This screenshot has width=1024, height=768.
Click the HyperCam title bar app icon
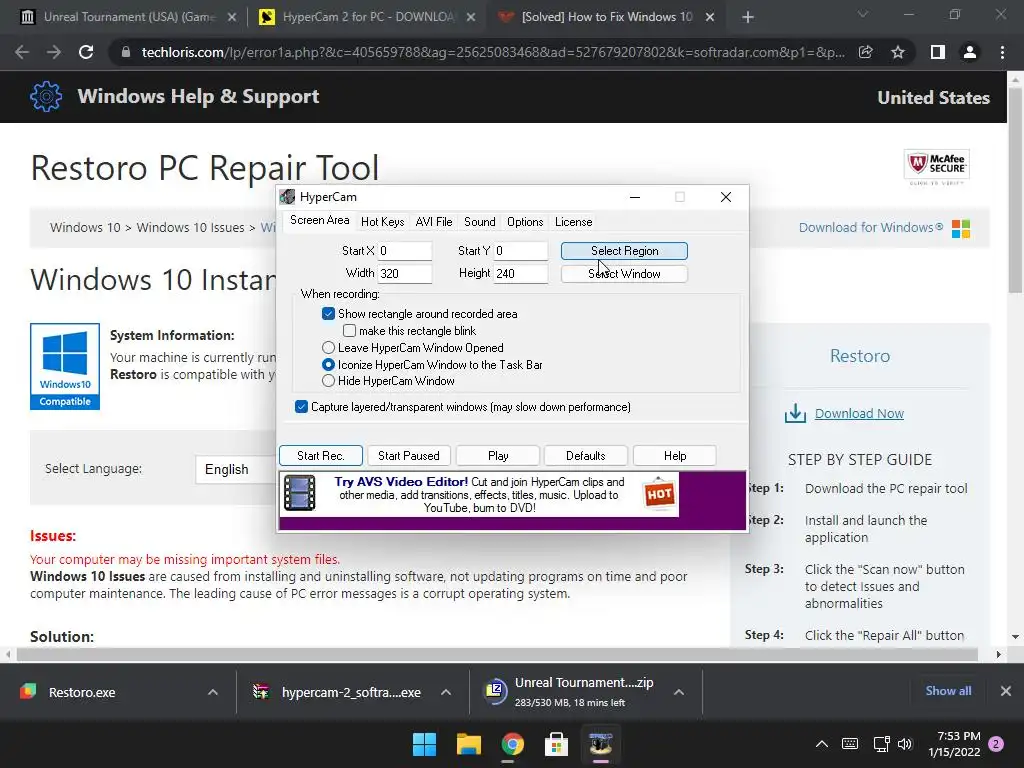pos(287,197)
